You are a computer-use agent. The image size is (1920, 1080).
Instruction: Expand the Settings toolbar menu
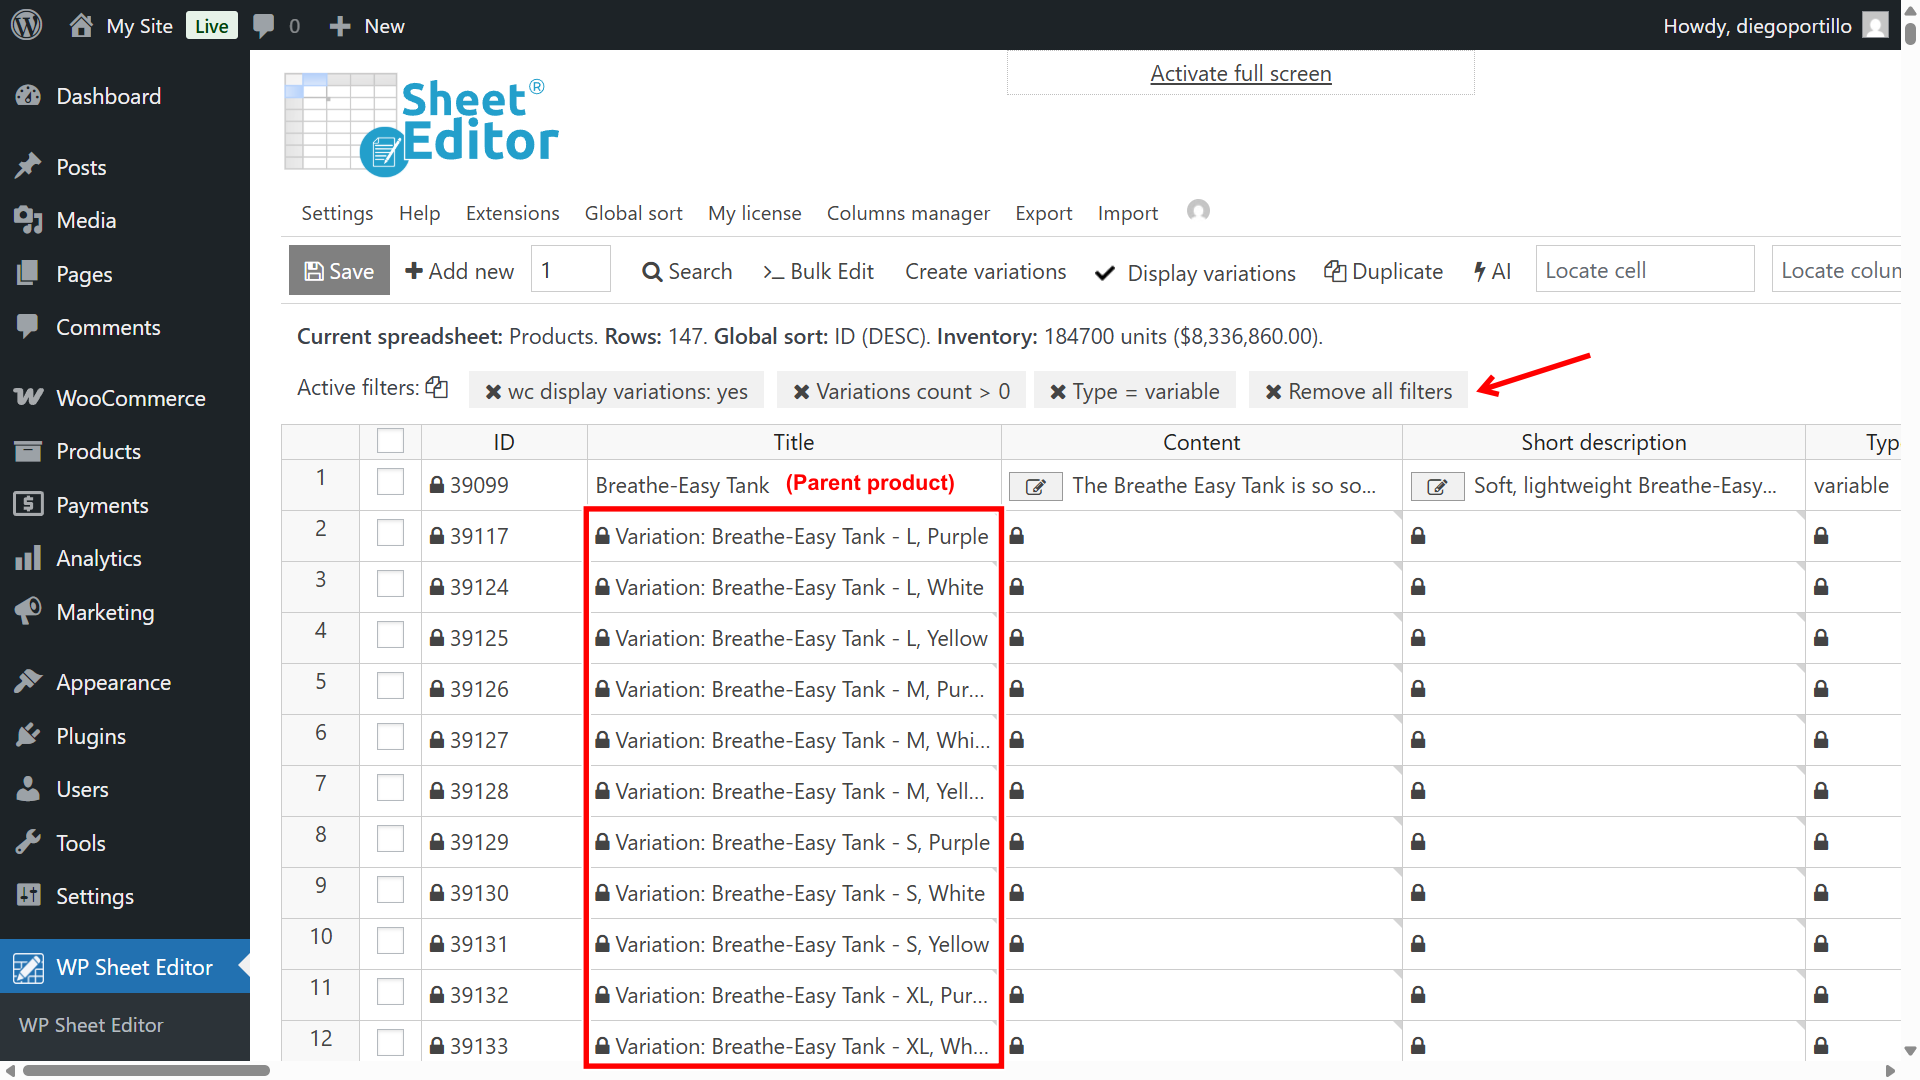[337, 213]
